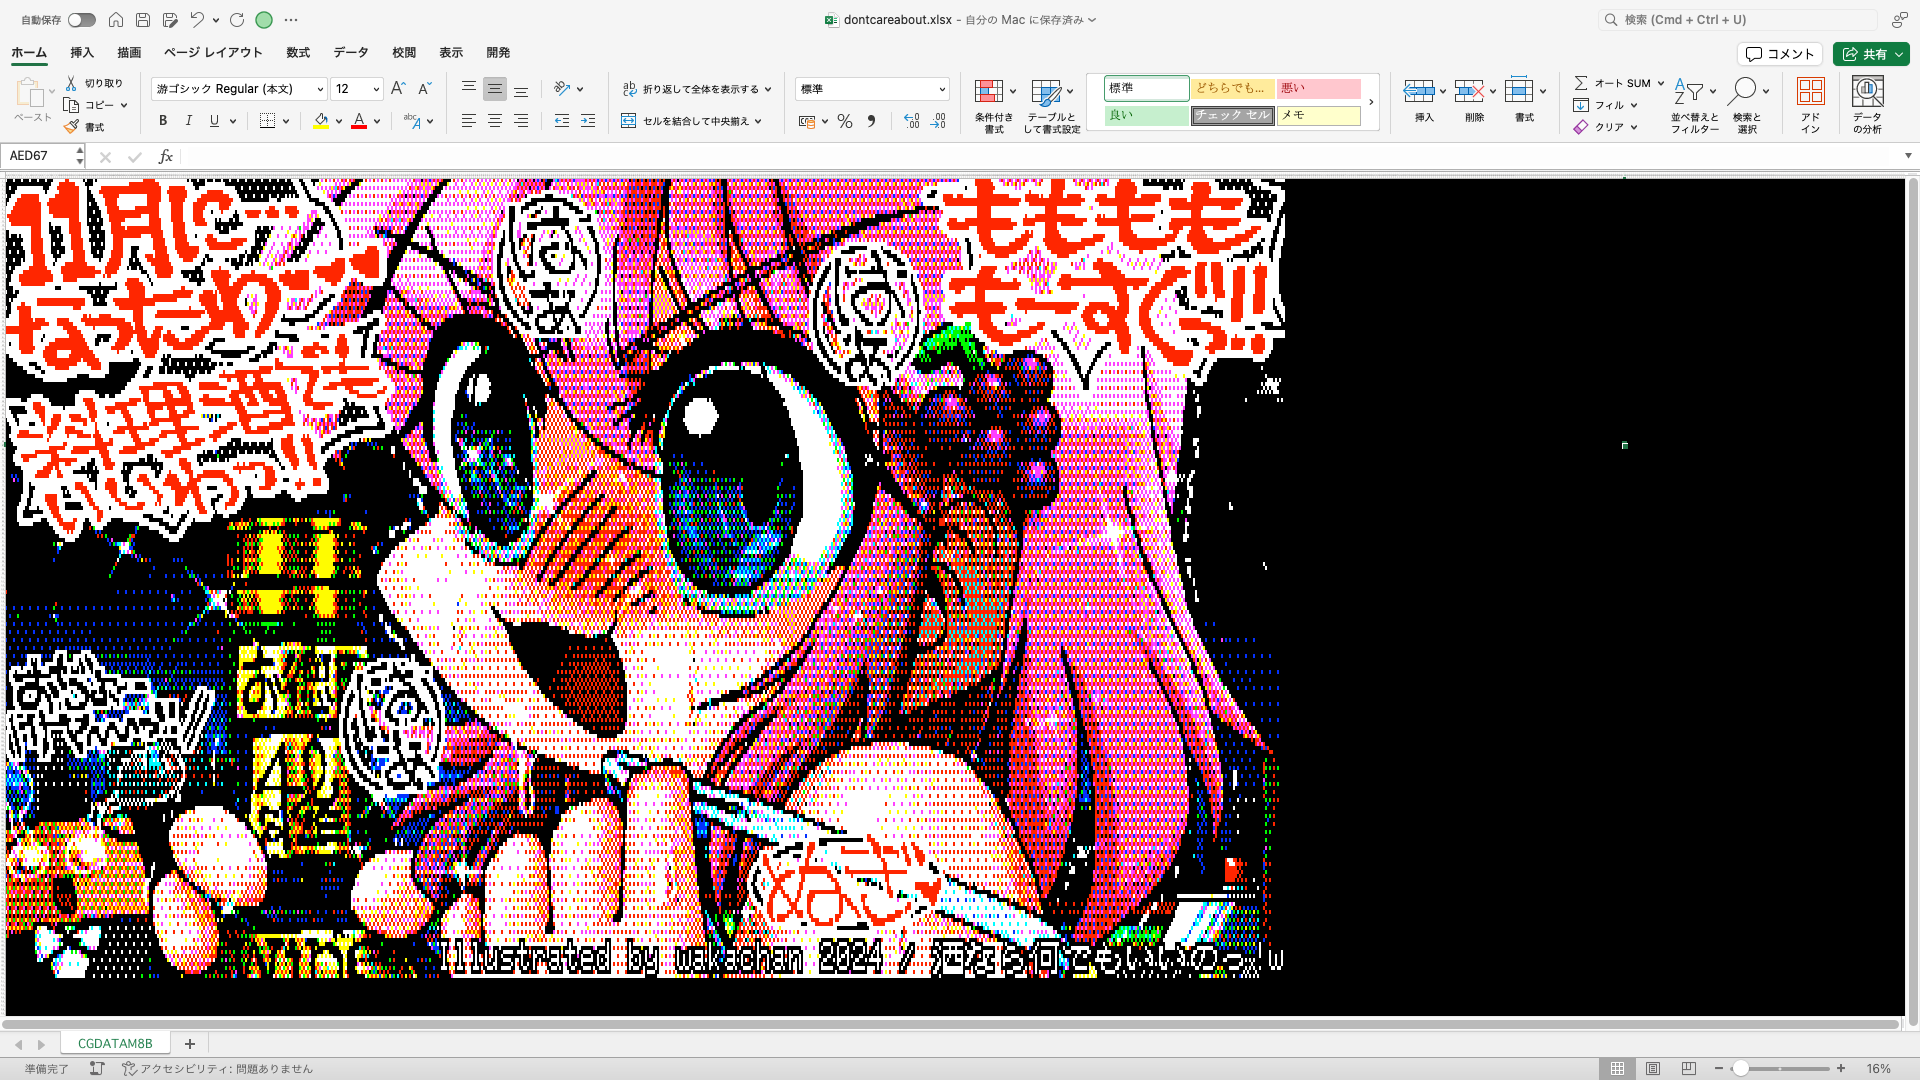The width and height of the screenshot is (1920, 1080).
Task: Toggle Bold formatting
Action: pos(163,121)
